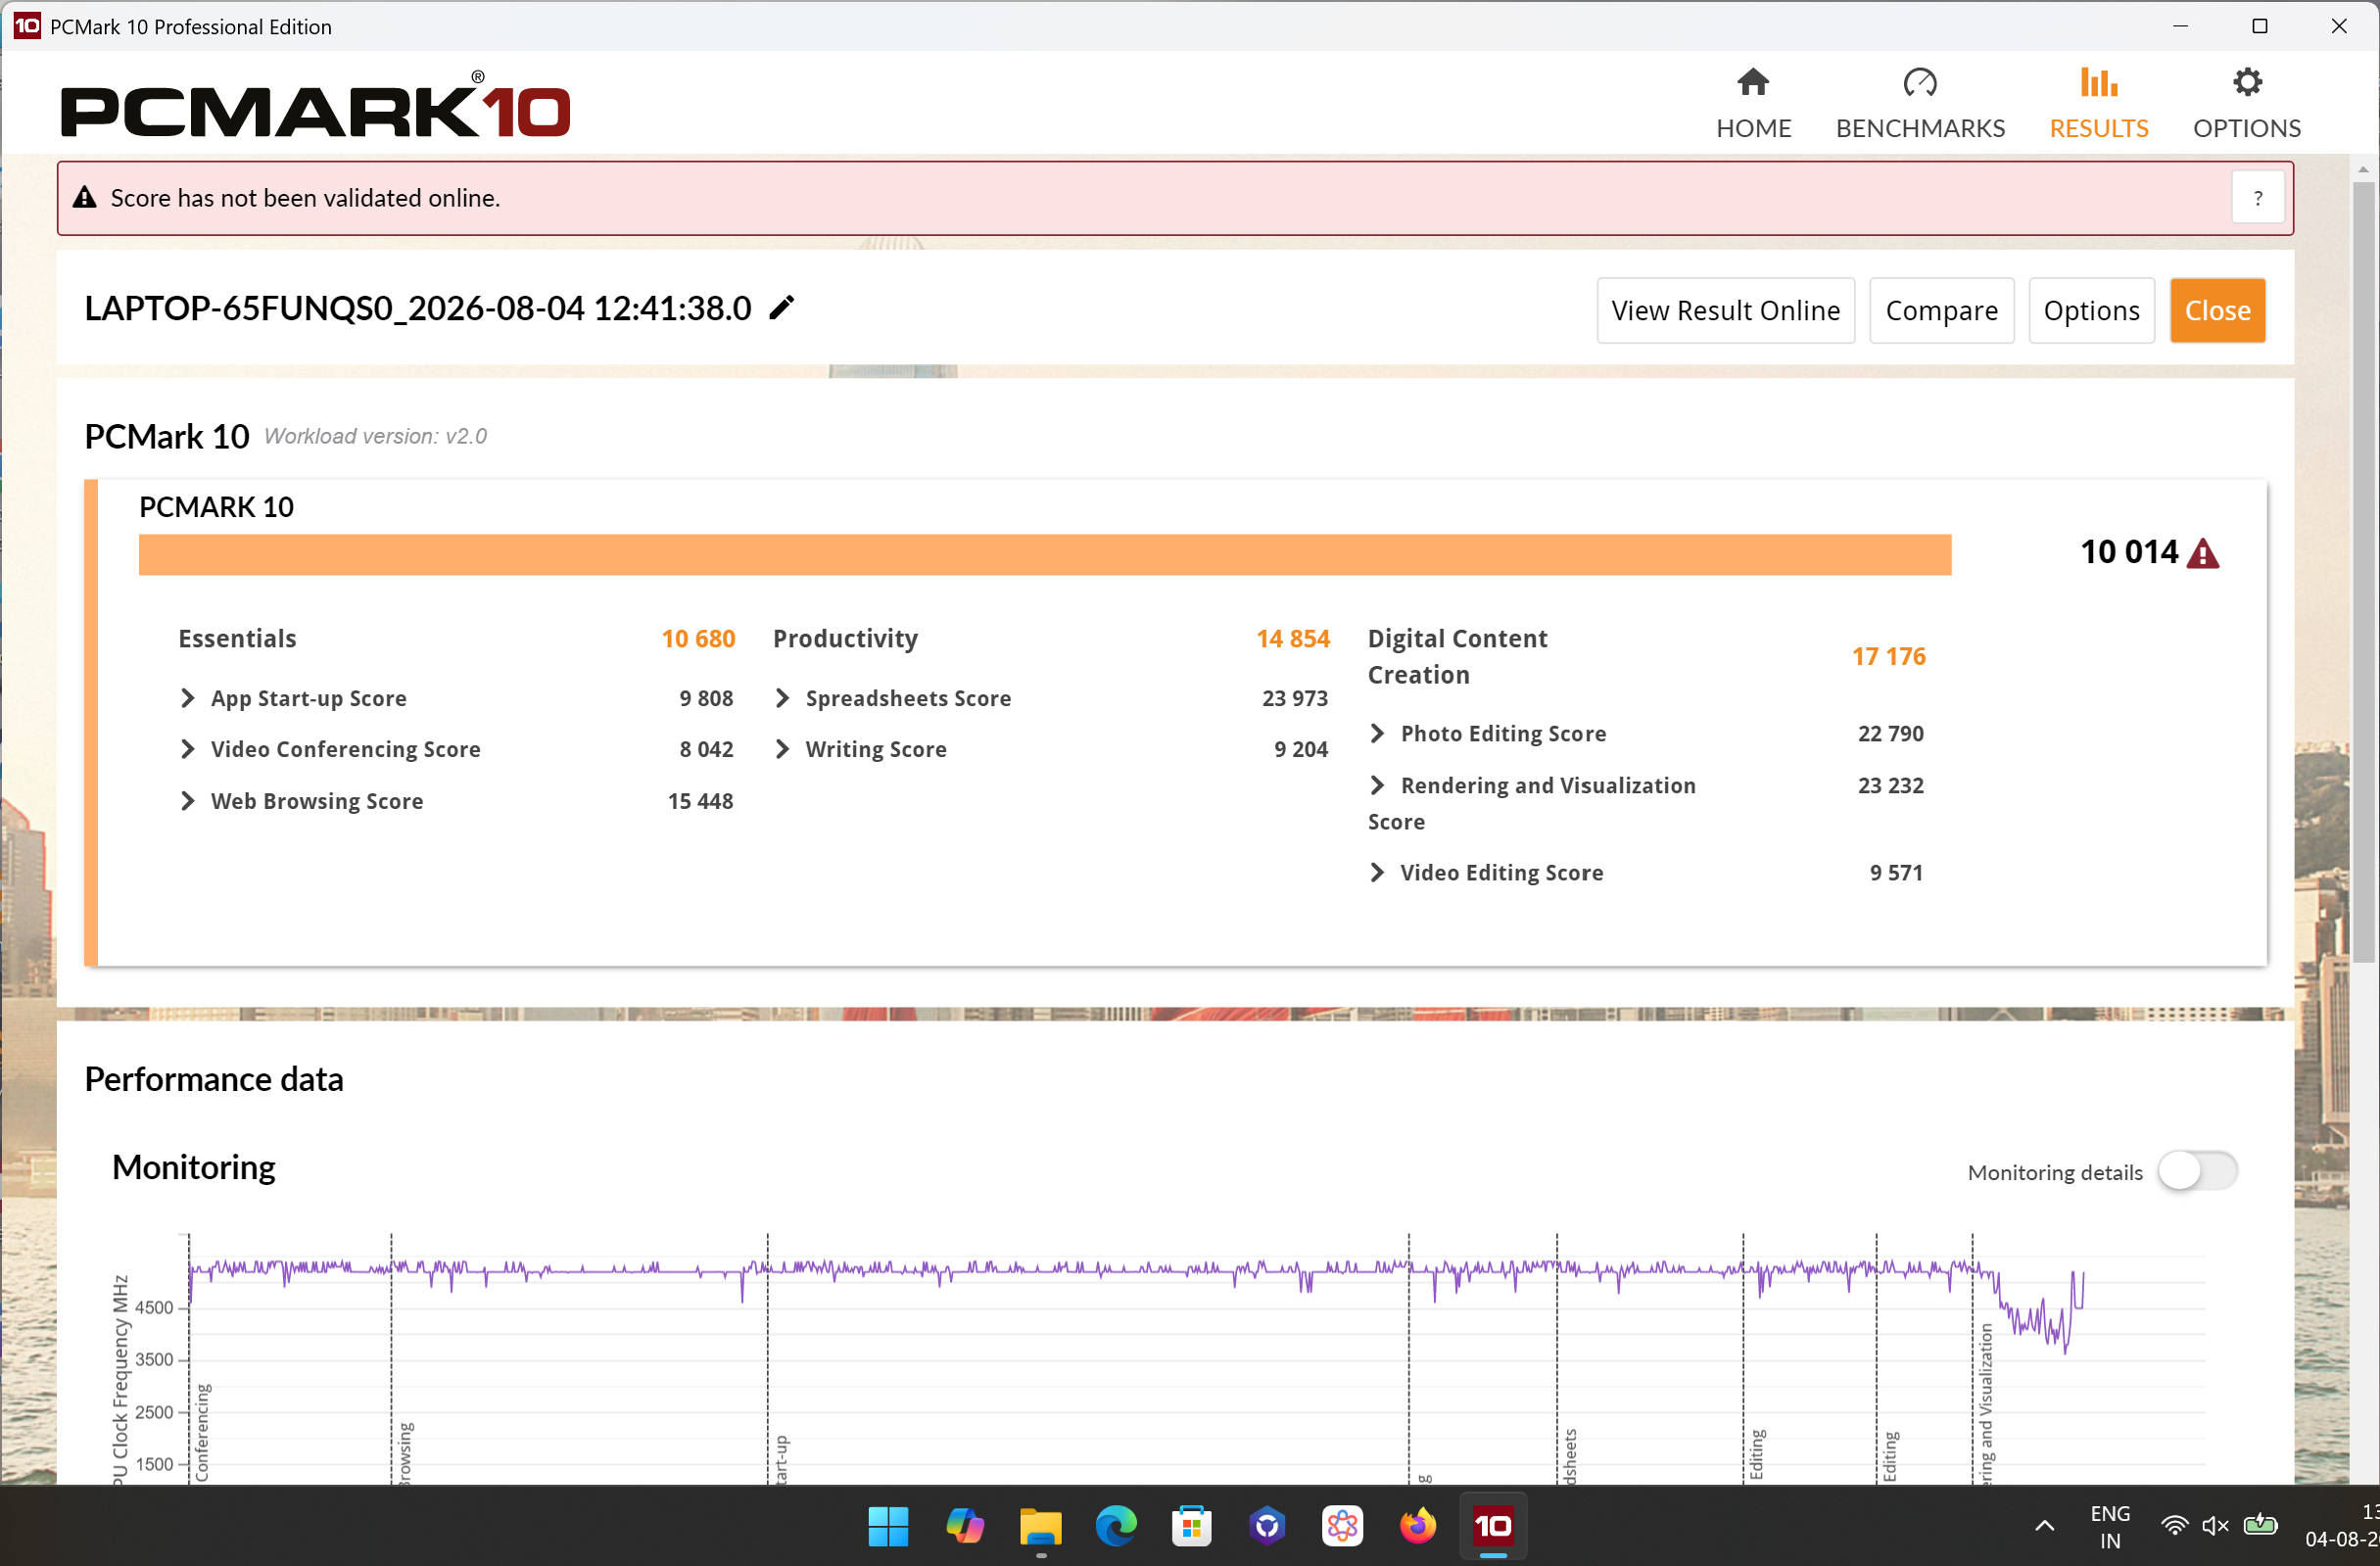Open the pink flower-icon app in taskbar
The height and width of the screenshot is (1566, 2380).
point(1342,1526)
